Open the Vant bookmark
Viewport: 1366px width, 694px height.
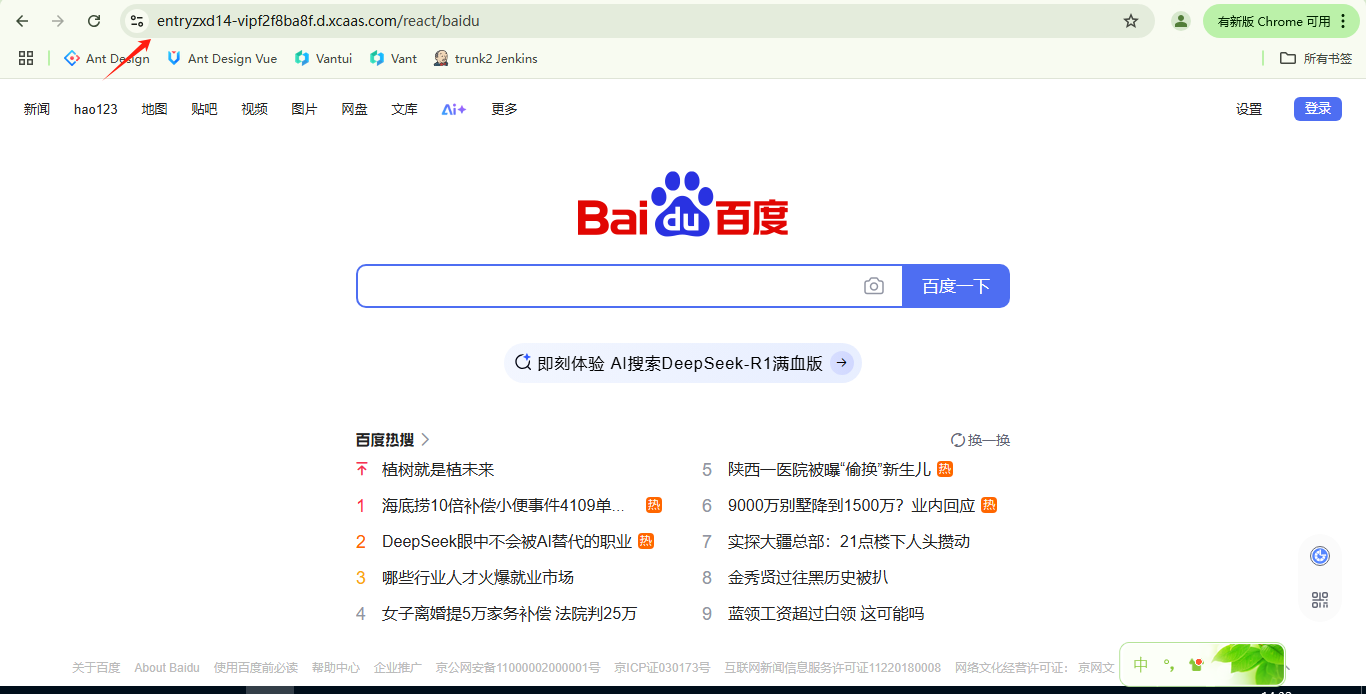(x=393, y=58)
